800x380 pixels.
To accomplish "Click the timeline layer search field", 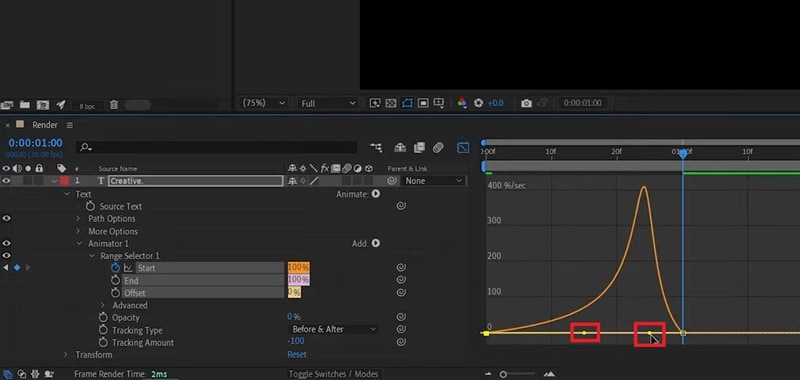I will pos(216,147).
